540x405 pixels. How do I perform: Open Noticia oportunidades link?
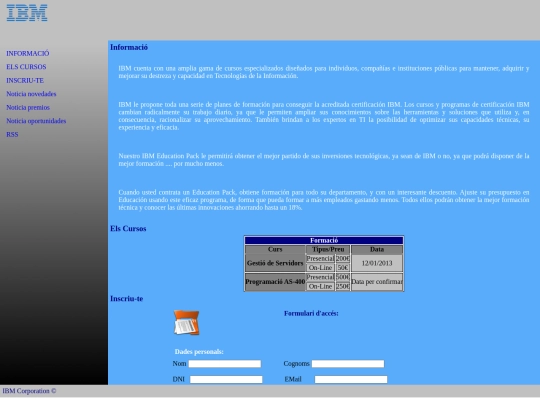tap(36, 121)
